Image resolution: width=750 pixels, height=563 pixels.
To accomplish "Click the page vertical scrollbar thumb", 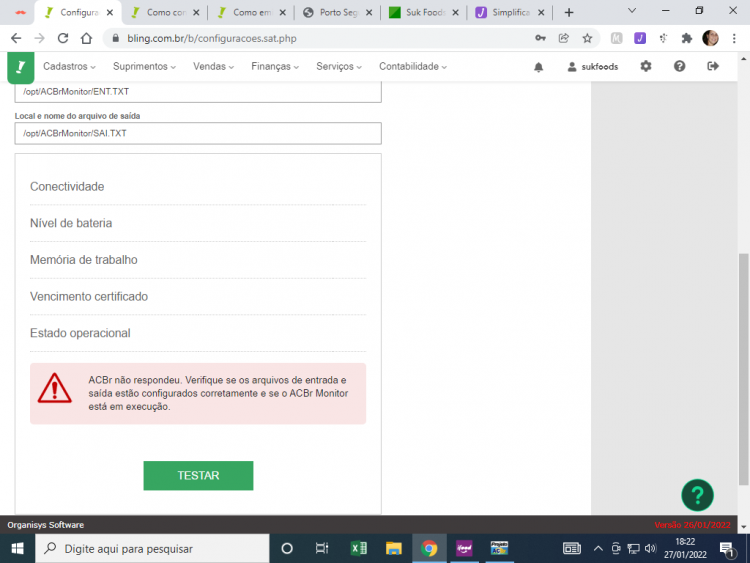I will 743,368.
